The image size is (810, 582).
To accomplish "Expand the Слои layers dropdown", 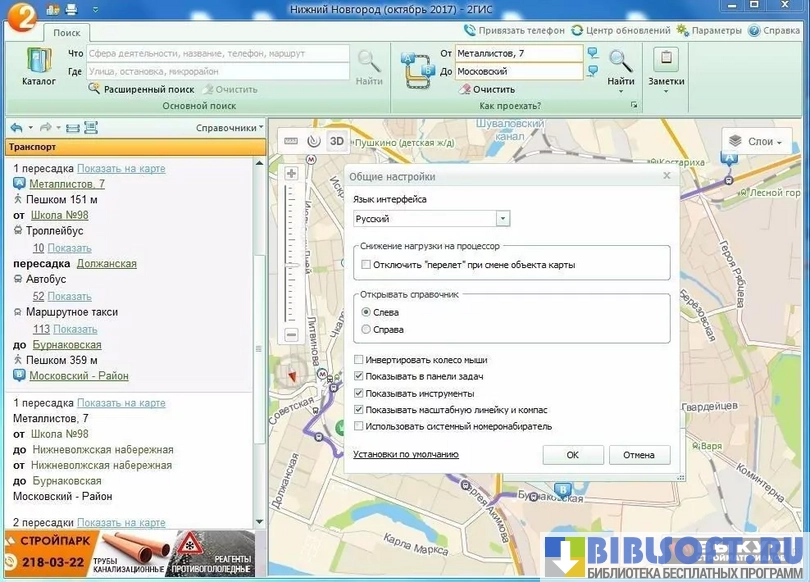I will pyautogui.click(x=752, y=141).
